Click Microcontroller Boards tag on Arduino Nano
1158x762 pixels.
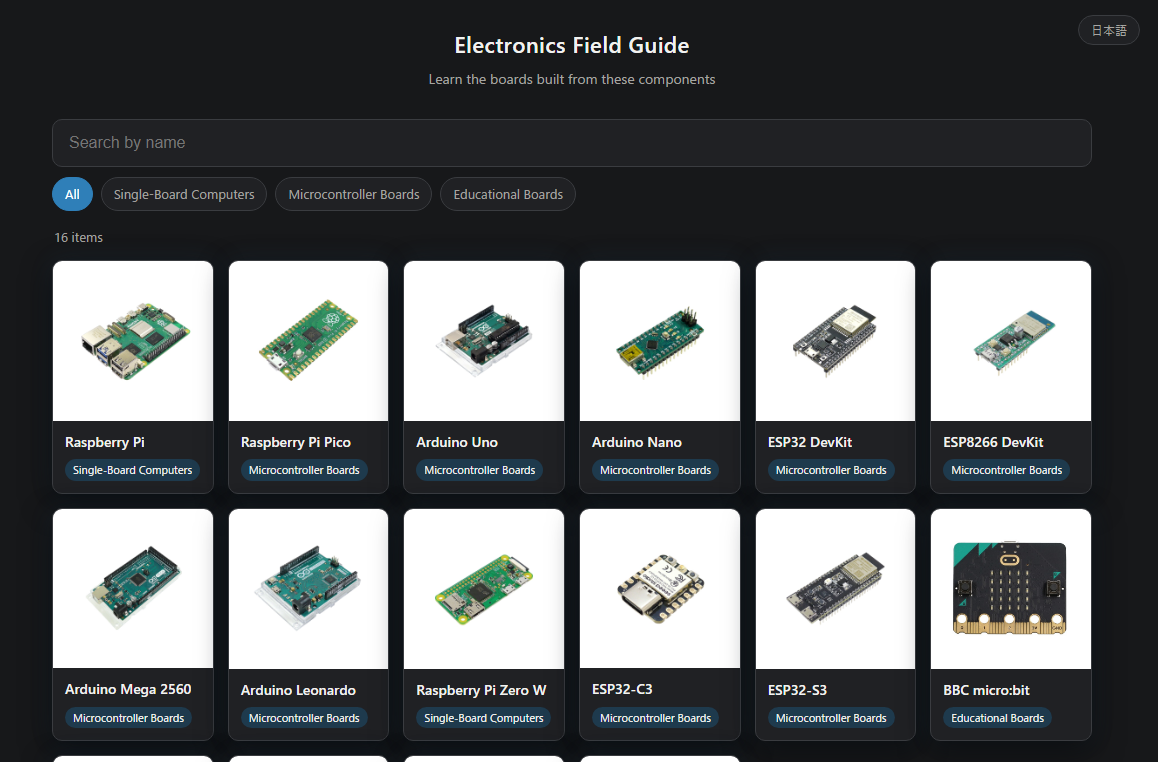tap(655, 470)
